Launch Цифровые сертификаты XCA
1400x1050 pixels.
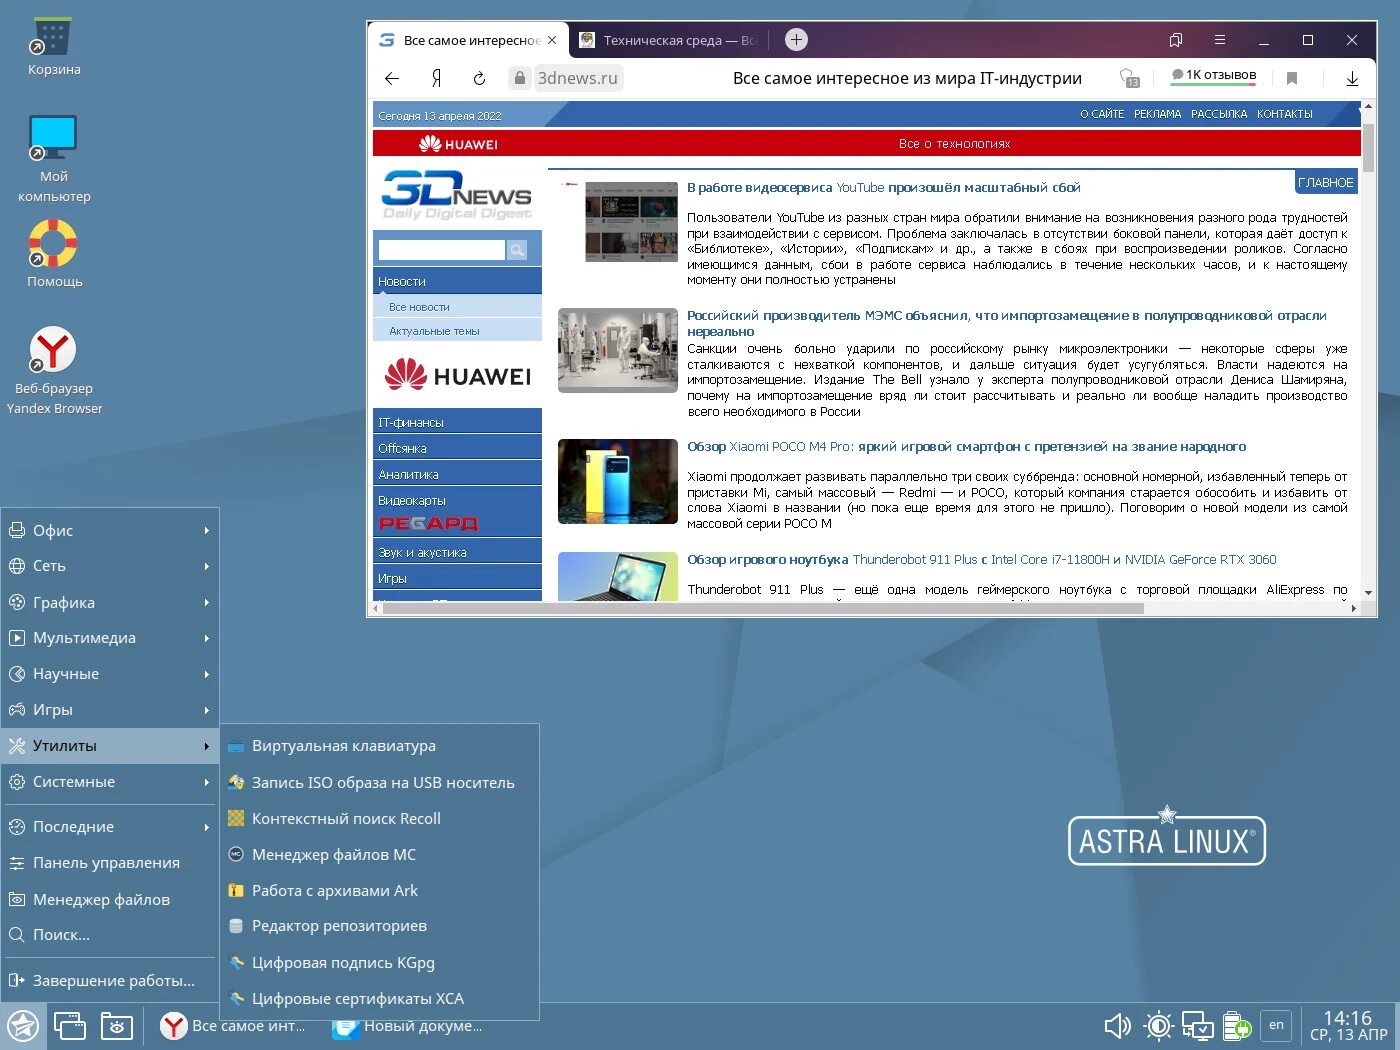tap(380, 998)
